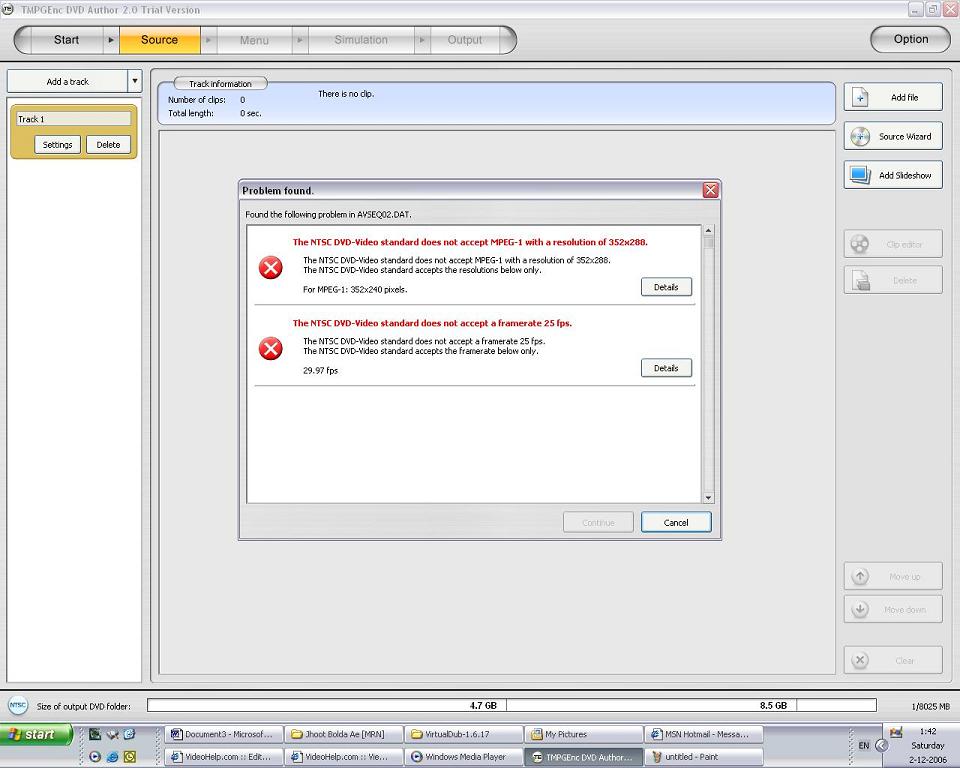Open the Option button

coord(910,39)
